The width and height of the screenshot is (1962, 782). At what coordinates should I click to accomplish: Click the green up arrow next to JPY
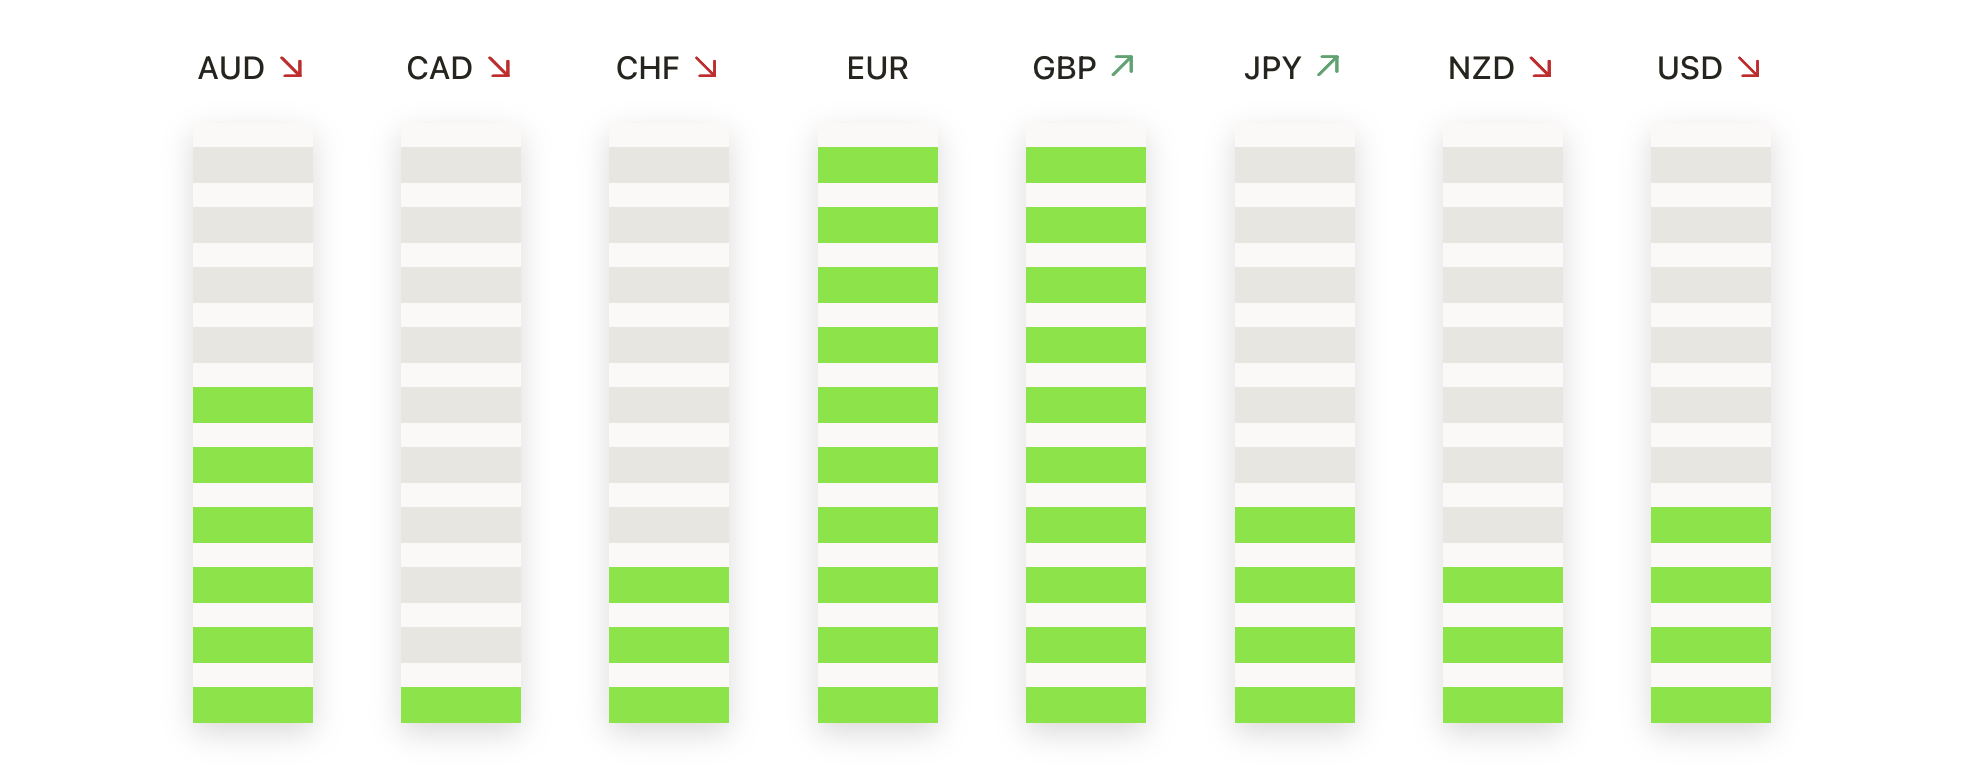pos(1328,66)
